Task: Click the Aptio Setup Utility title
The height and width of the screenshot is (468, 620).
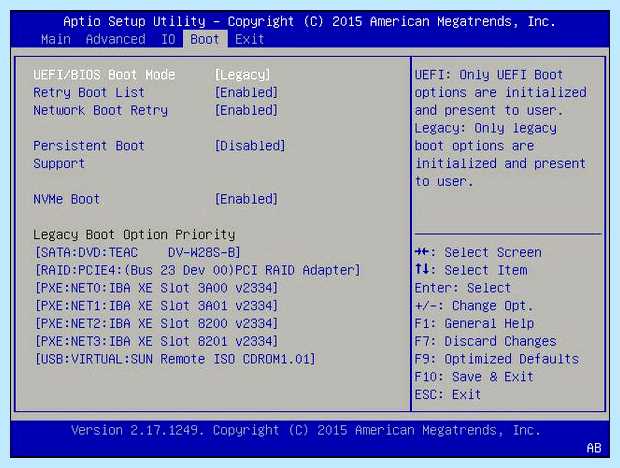Action: pyautogui.click(x=310, y=21)
